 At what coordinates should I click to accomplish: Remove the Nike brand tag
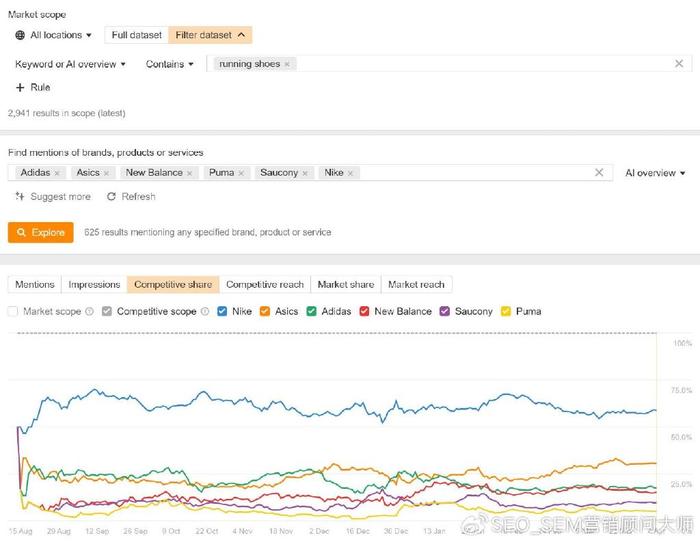(350, 173)
